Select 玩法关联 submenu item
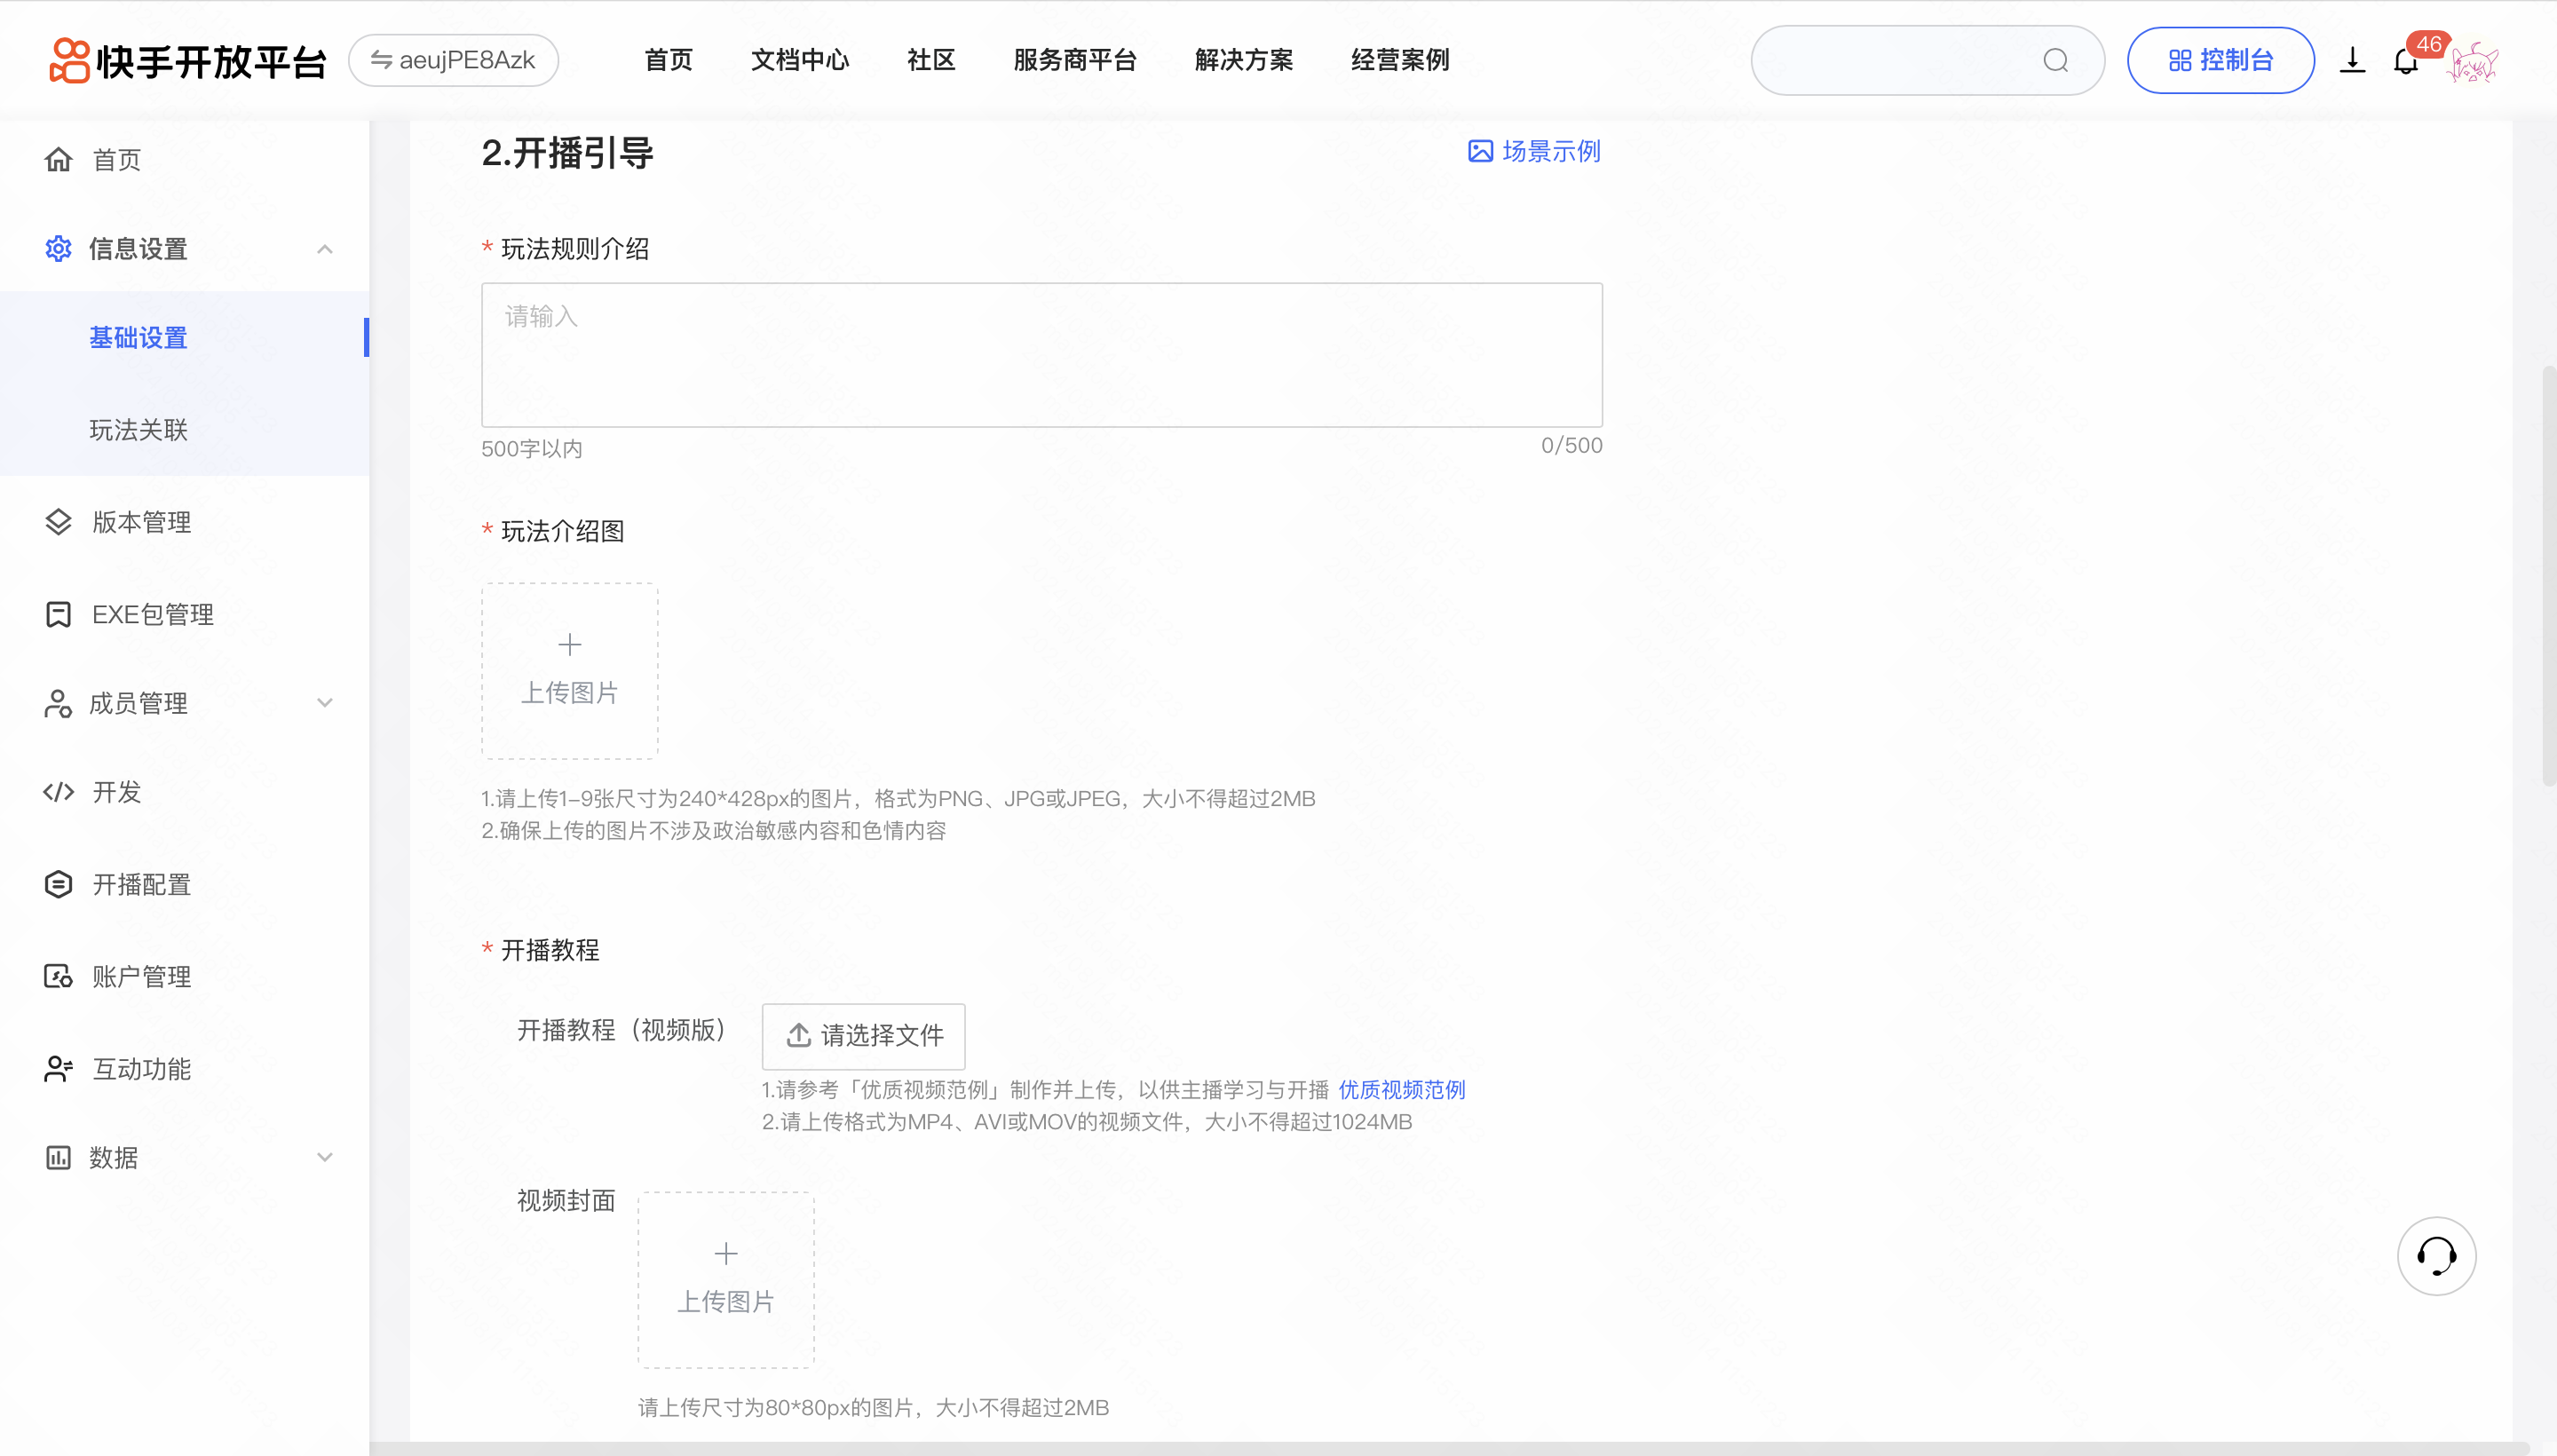Screen dimensions: 2557x1456 (x=138, y=430)
